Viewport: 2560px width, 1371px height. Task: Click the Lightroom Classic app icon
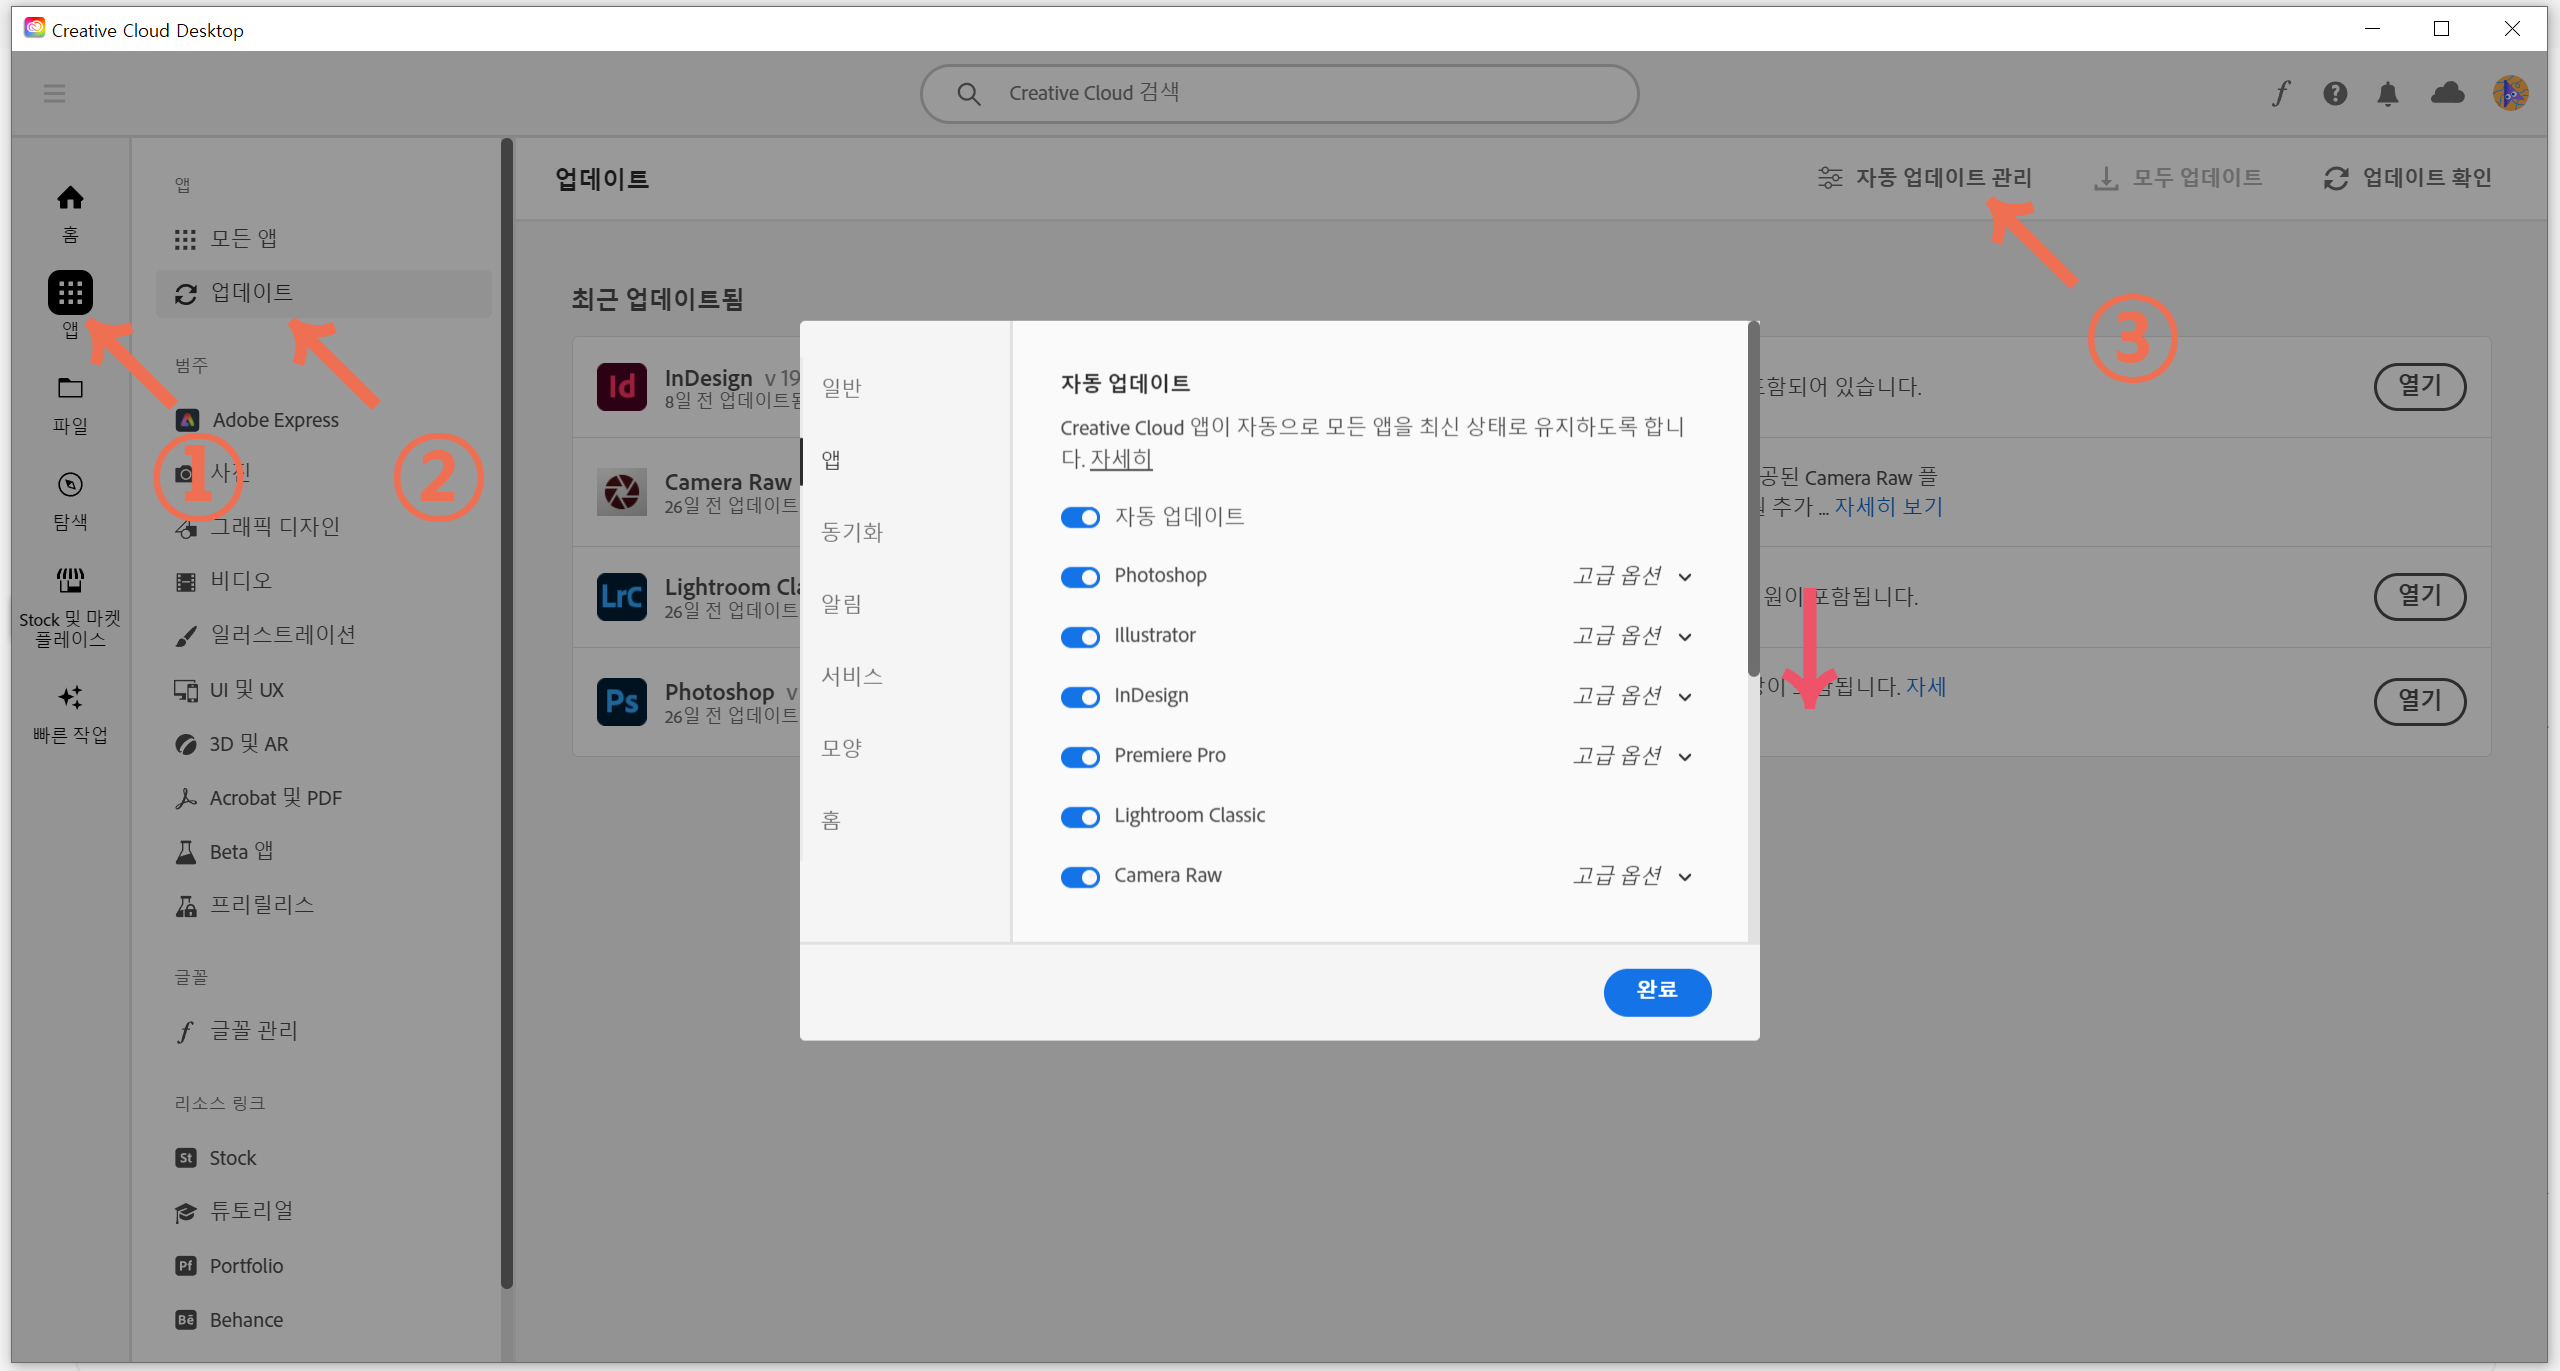622,596
